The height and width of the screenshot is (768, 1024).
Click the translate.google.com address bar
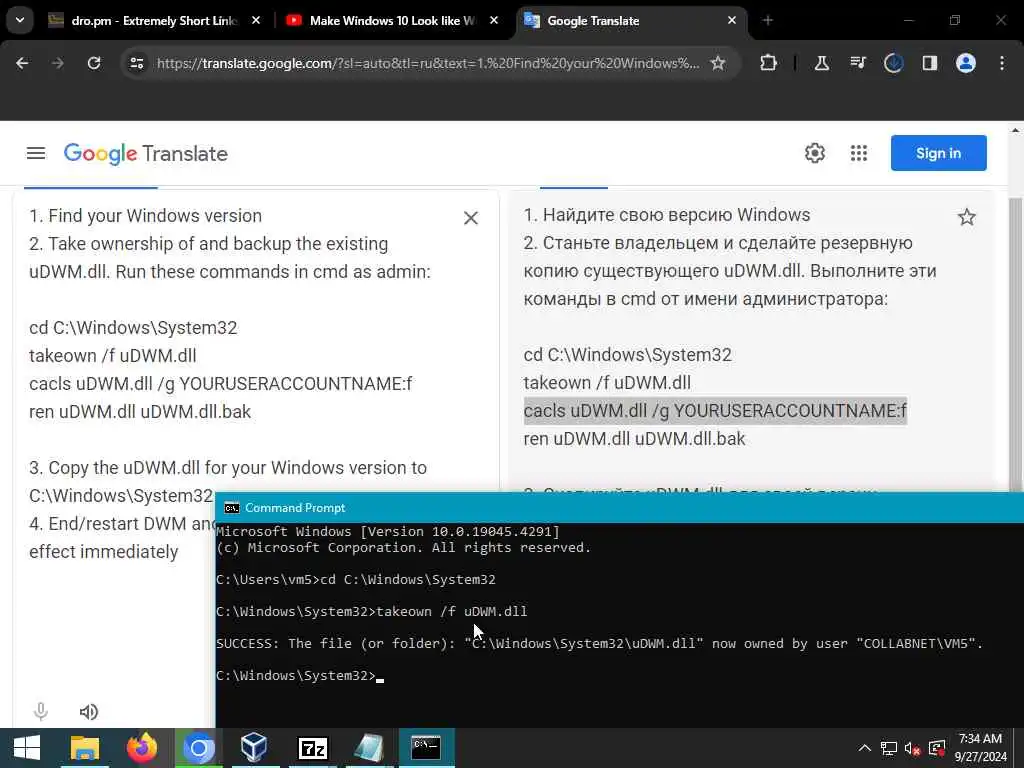428,63
